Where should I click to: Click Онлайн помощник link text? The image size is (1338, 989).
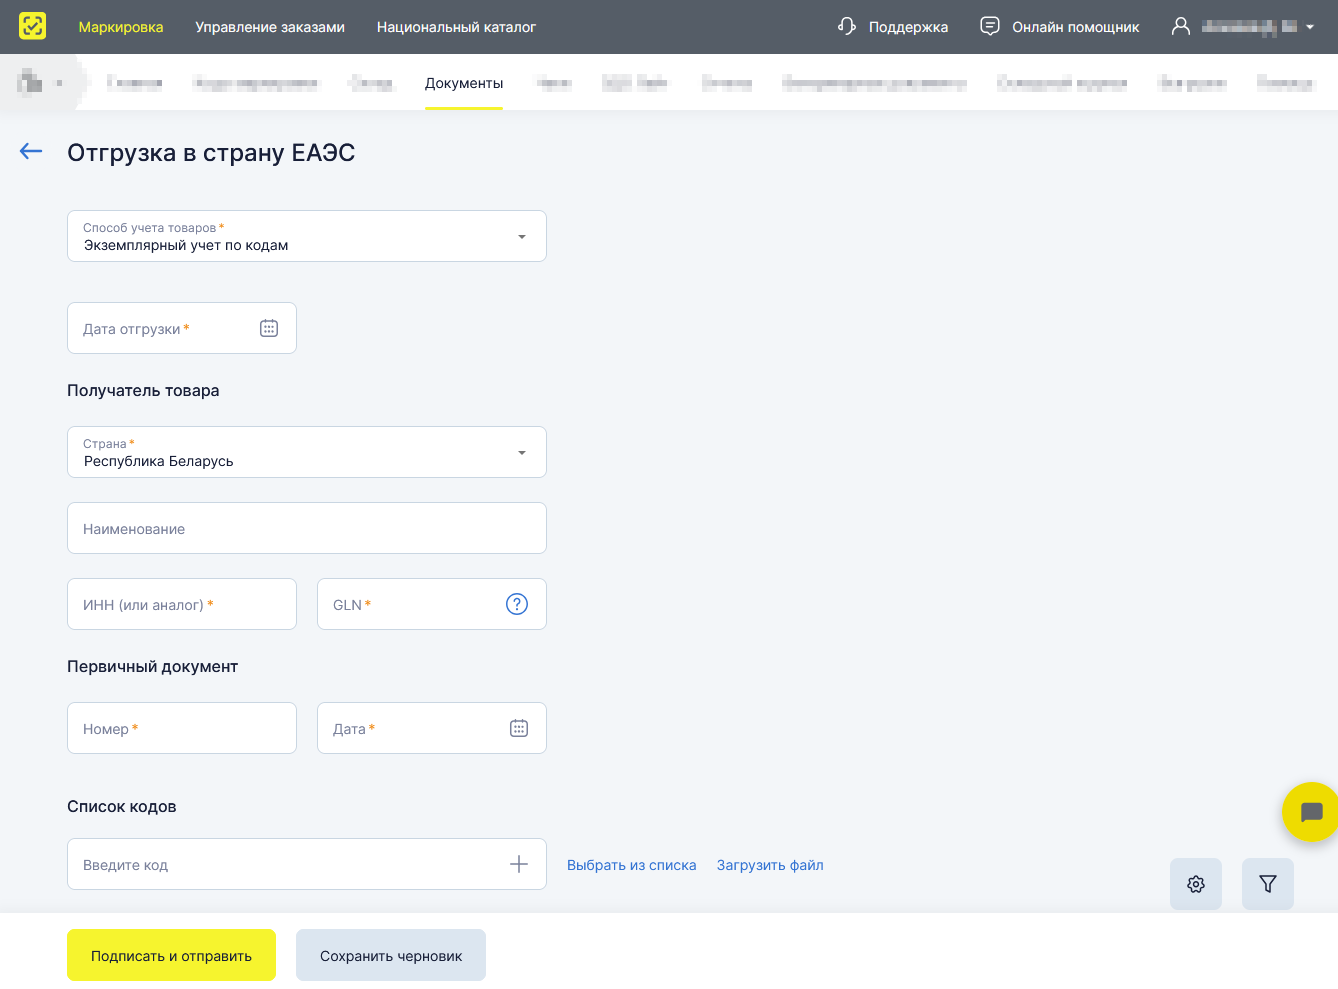point(1076,27)
